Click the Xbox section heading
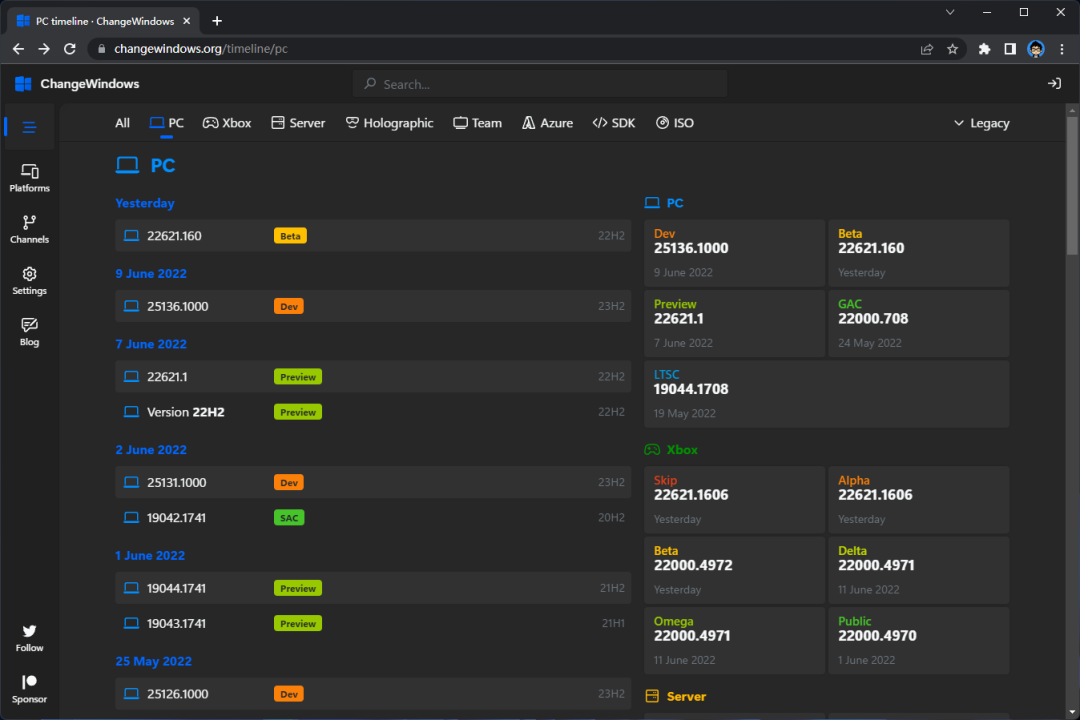This screenshot has width=1080, height=720. (x=671, y=450)
